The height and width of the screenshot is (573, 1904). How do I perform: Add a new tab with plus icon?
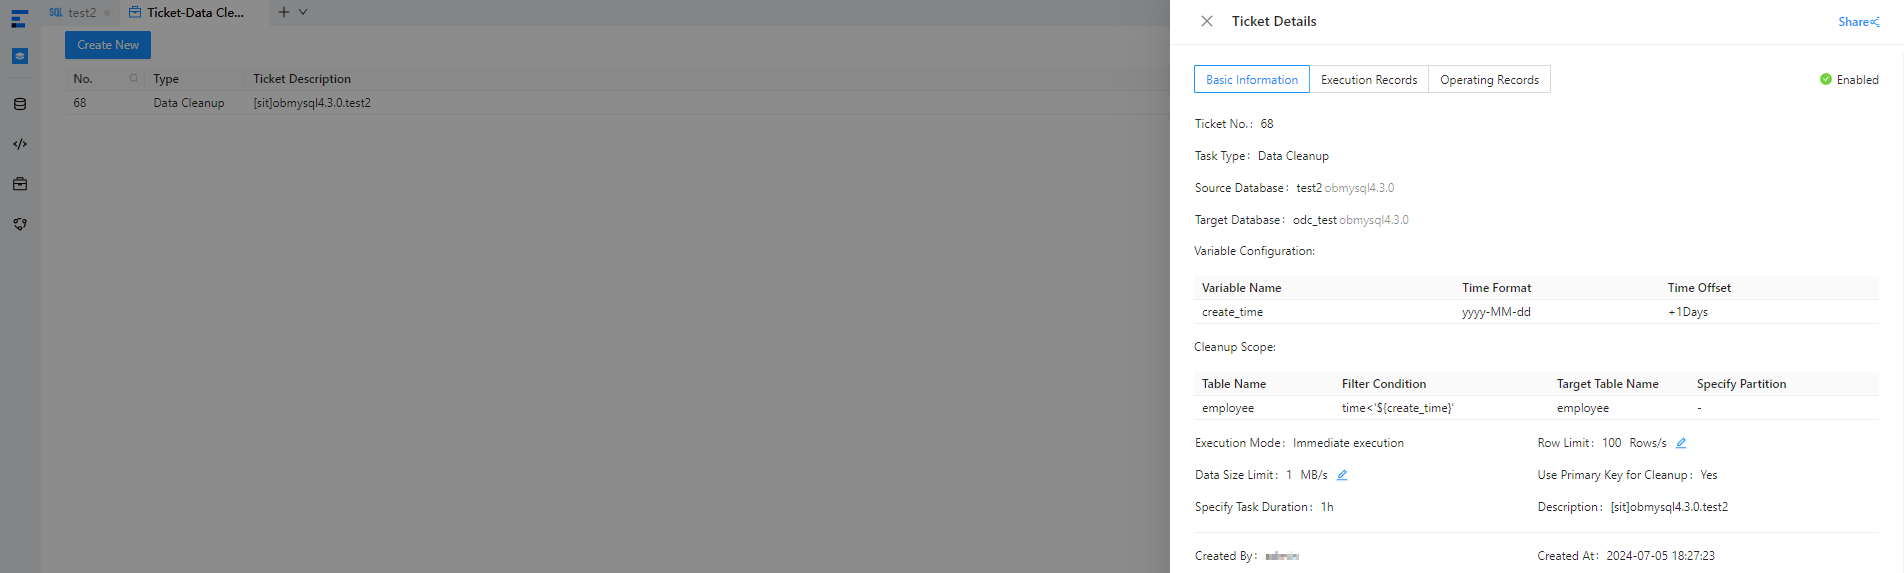(x=284, y=12)
